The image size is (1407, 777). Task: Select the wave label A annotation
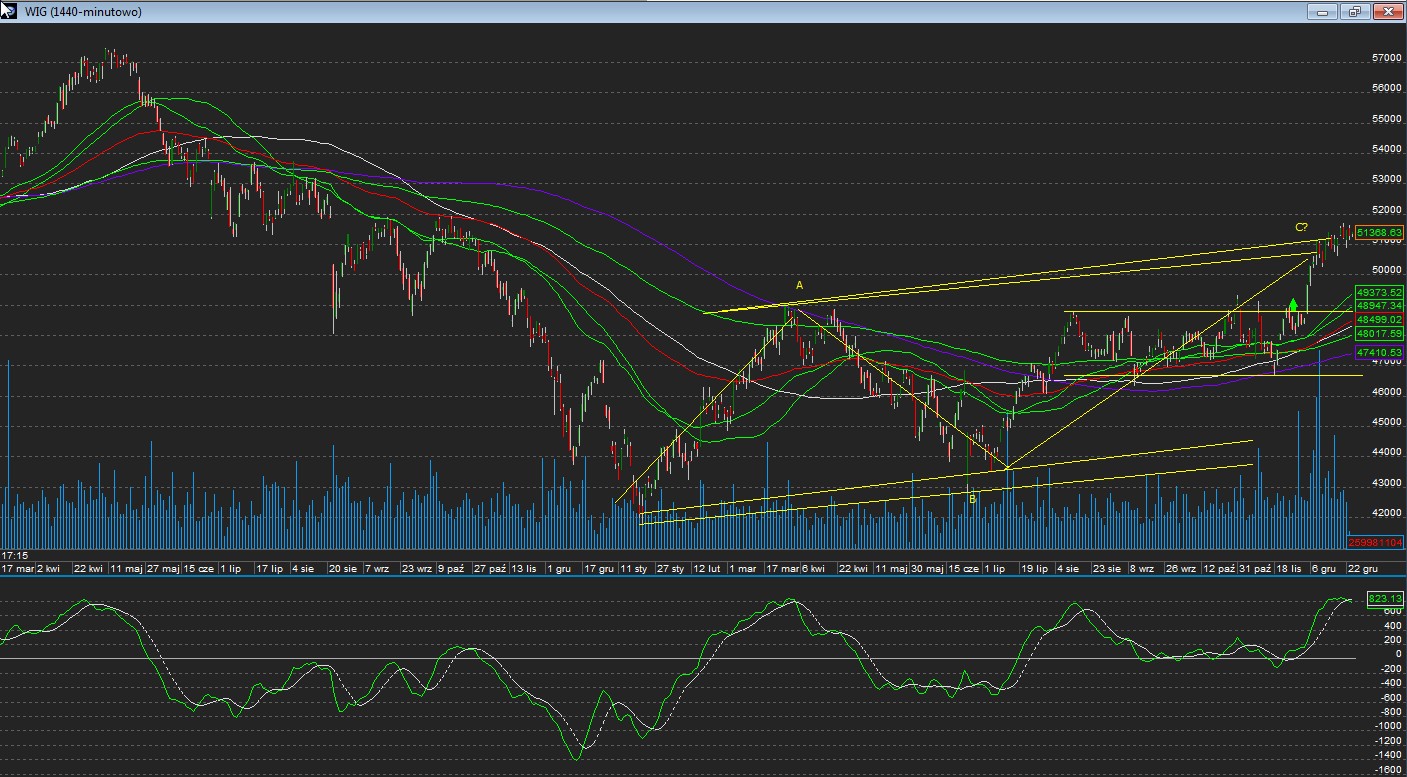(x=799, y=285)
